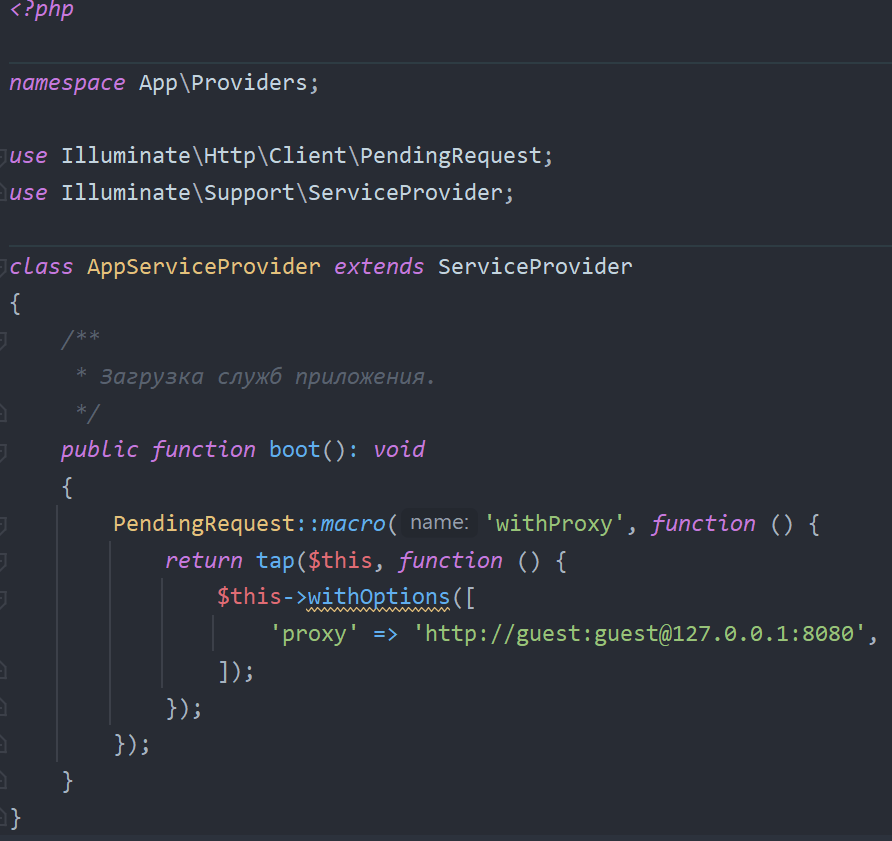
Task: Click "PendingRequest" in the macro call line
Action: 204,524
